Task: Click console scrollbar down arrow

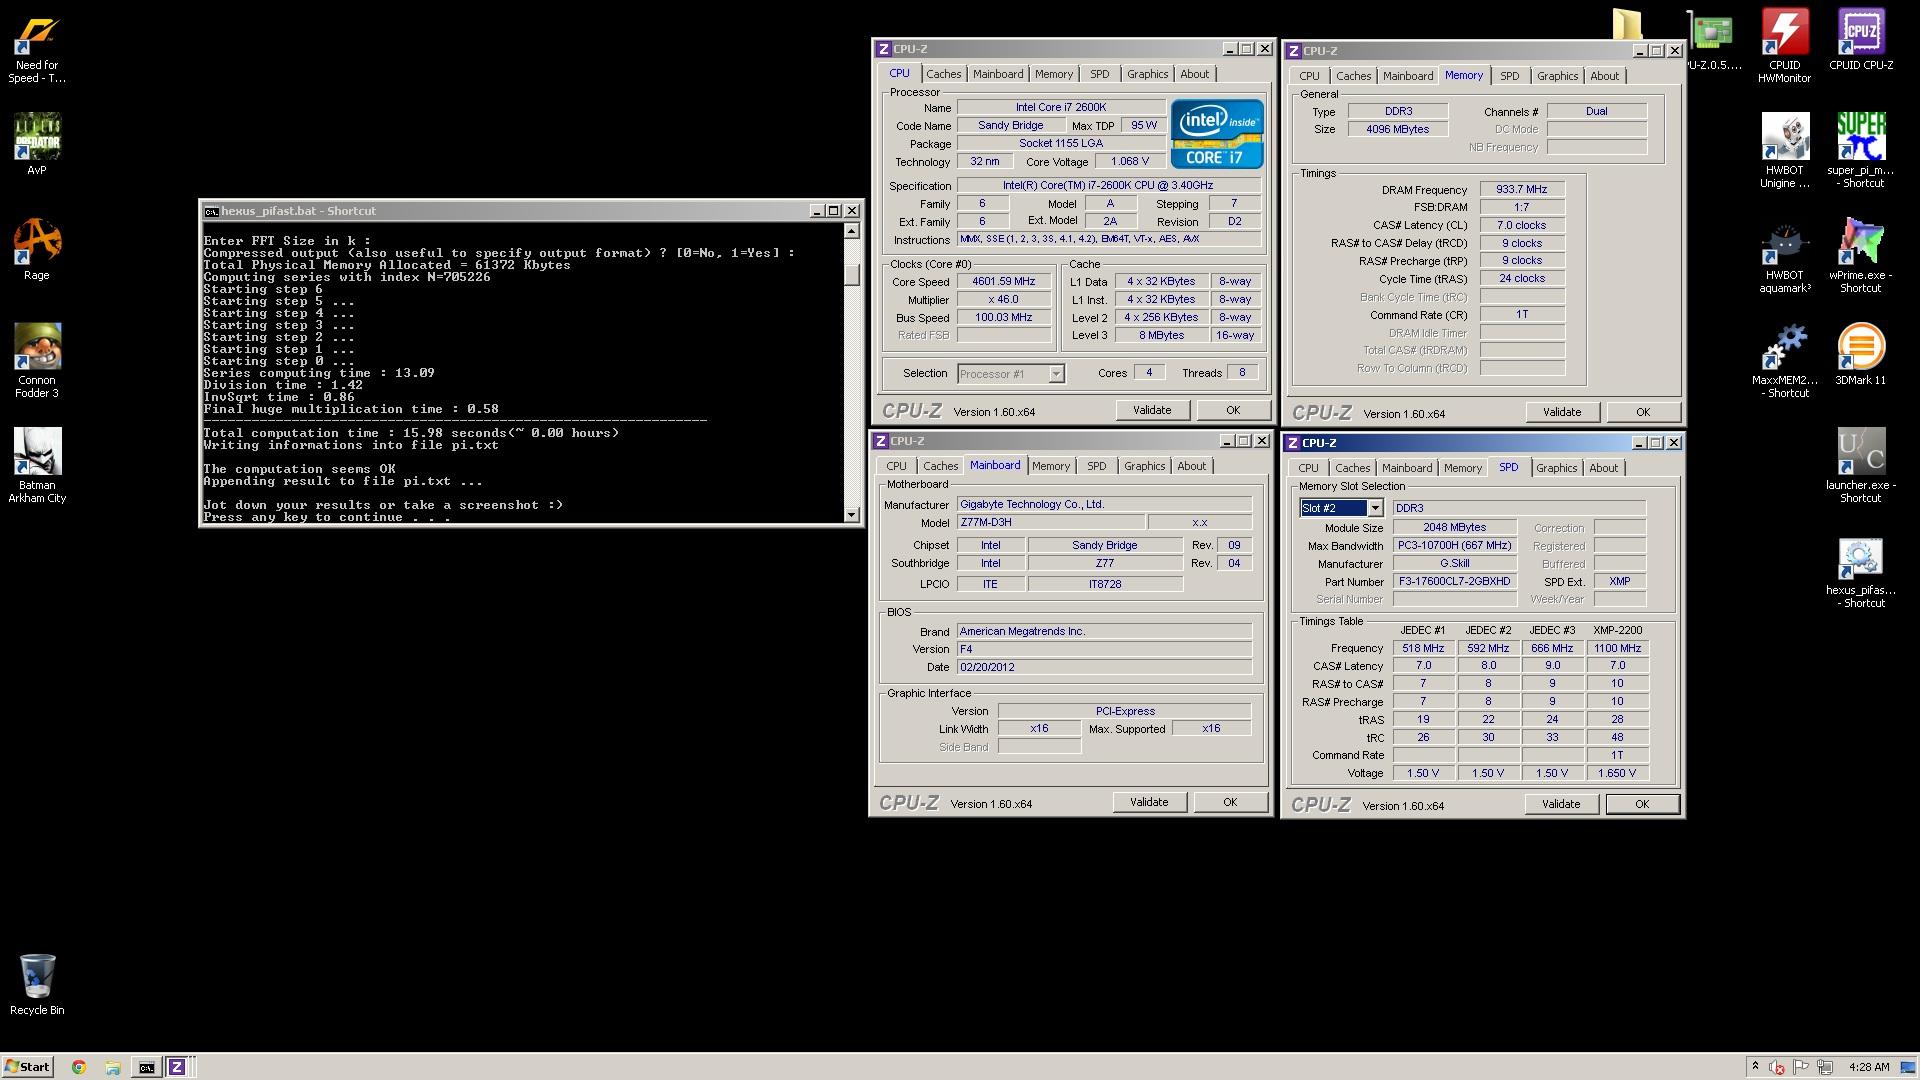Action: click(852, 515)
